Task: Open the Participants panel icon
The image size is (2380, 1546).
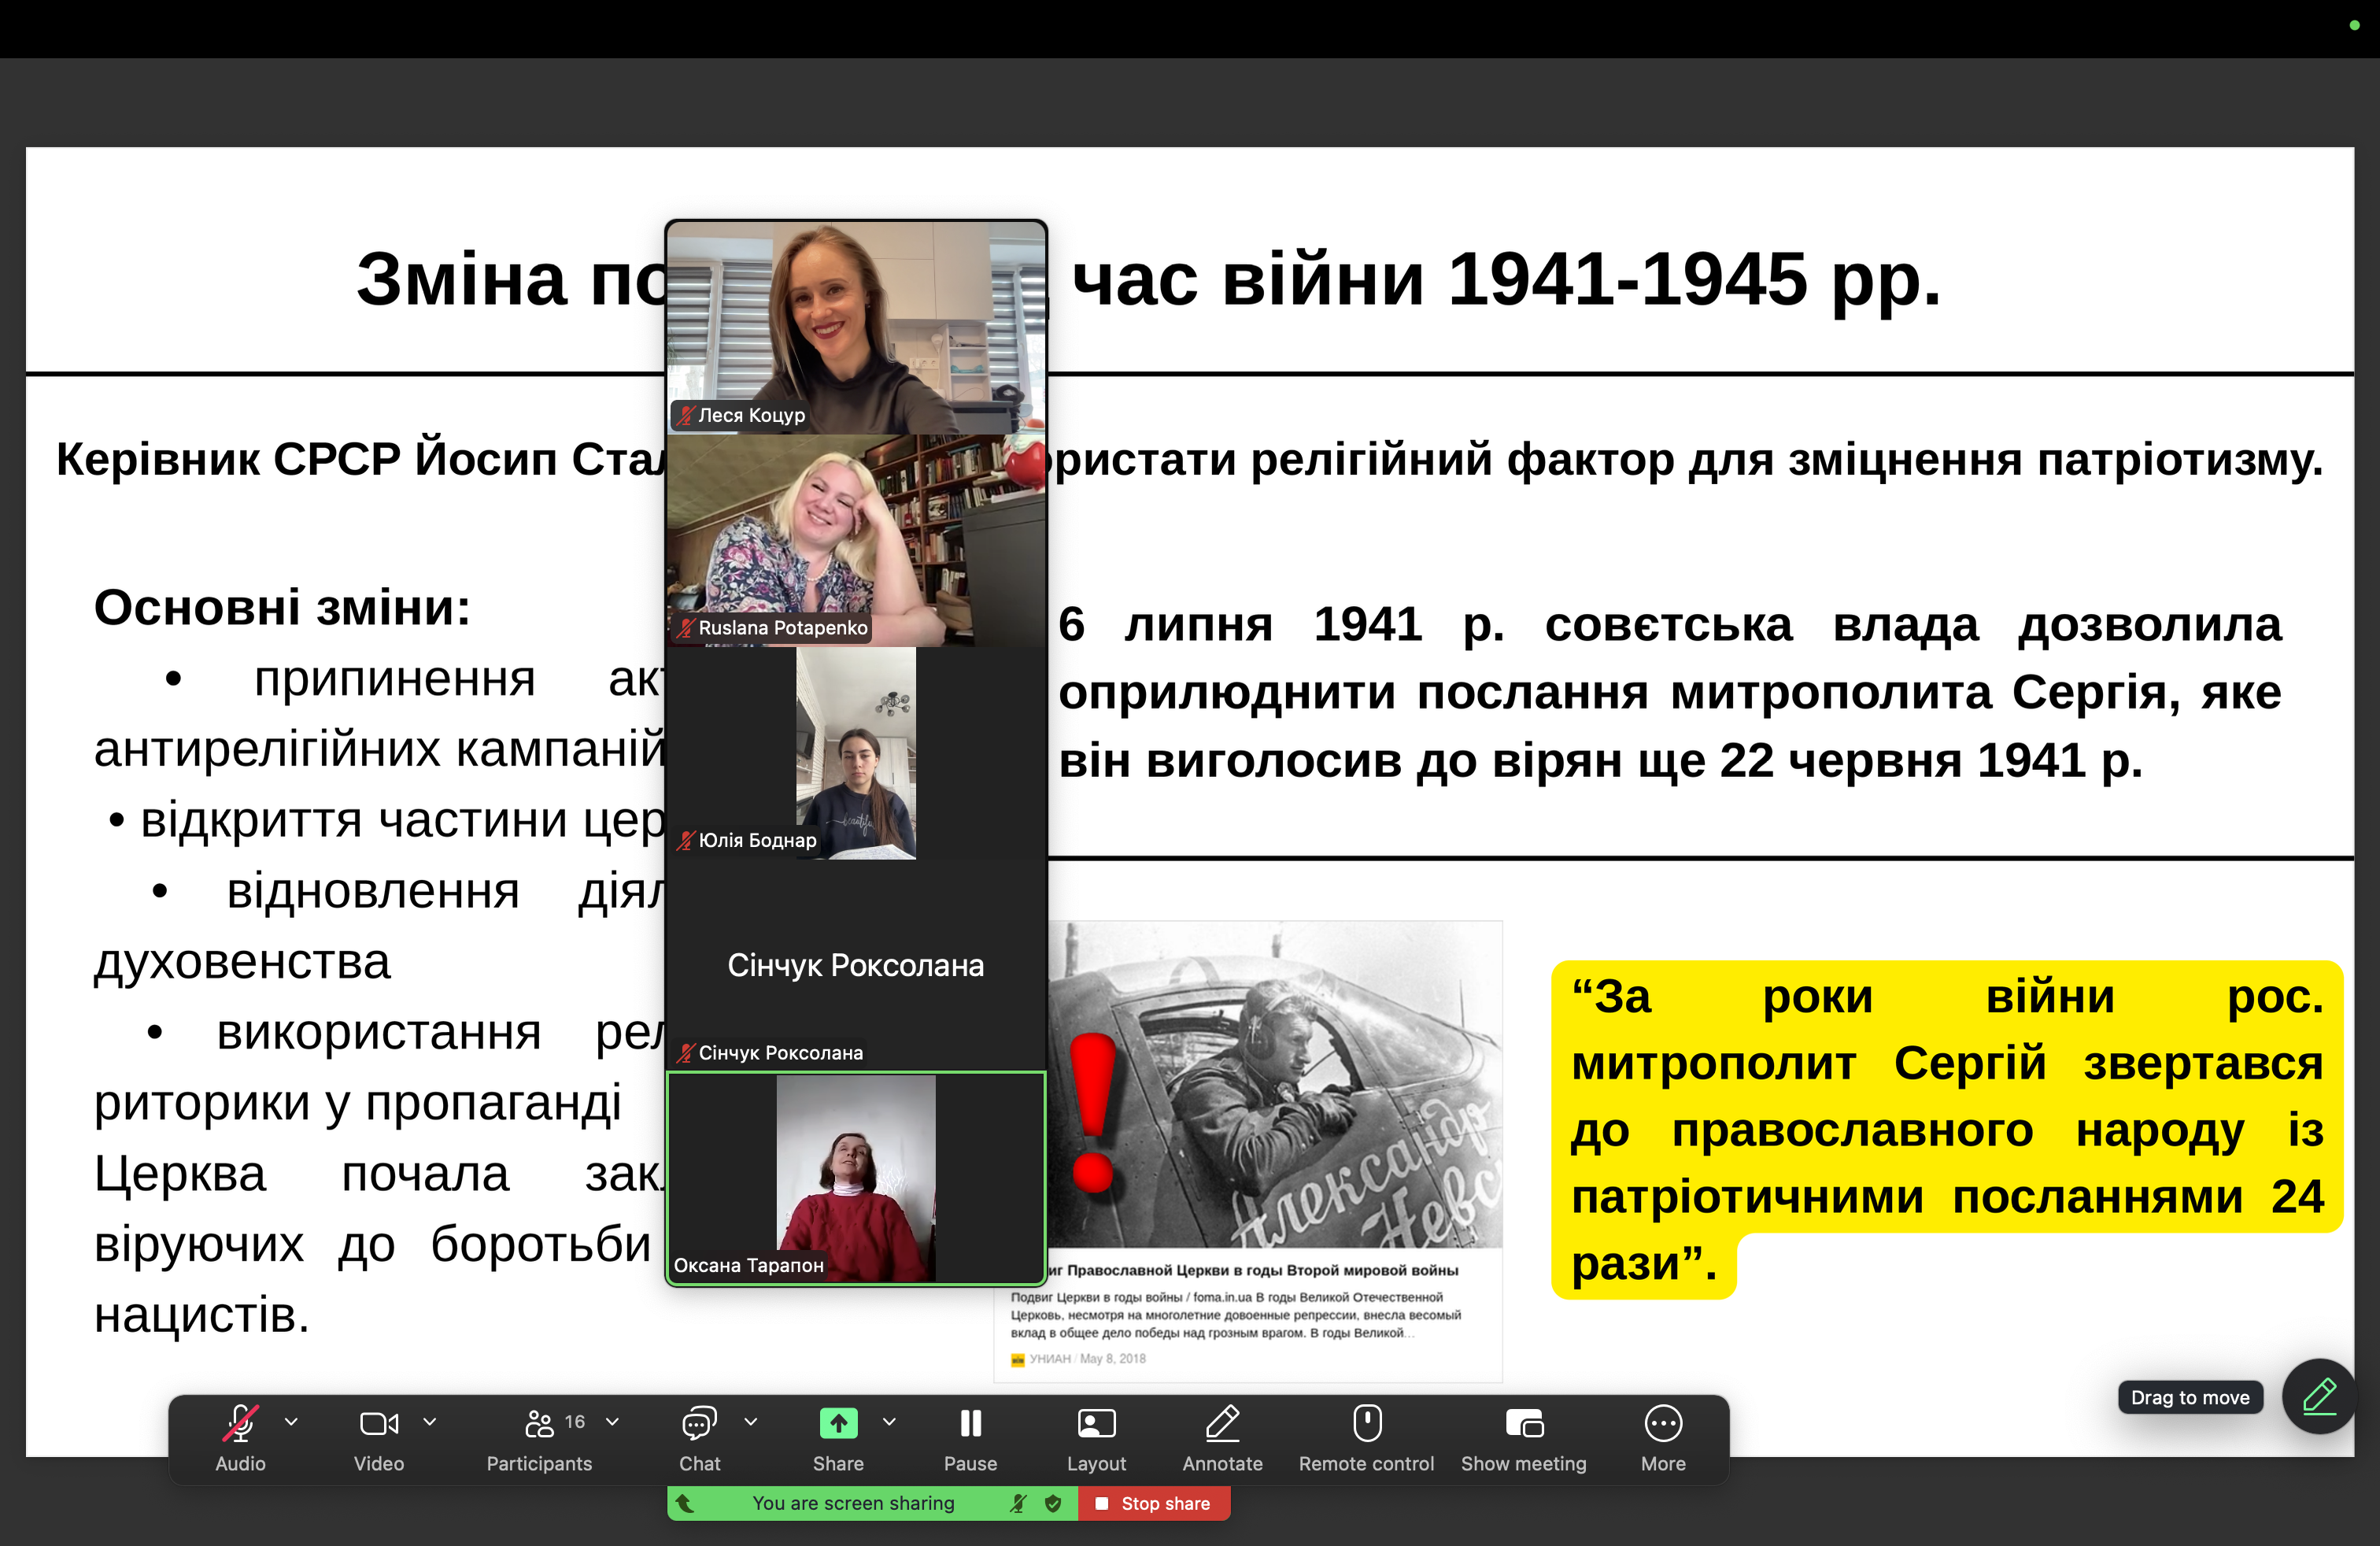Action: [x=539, y=1423]
